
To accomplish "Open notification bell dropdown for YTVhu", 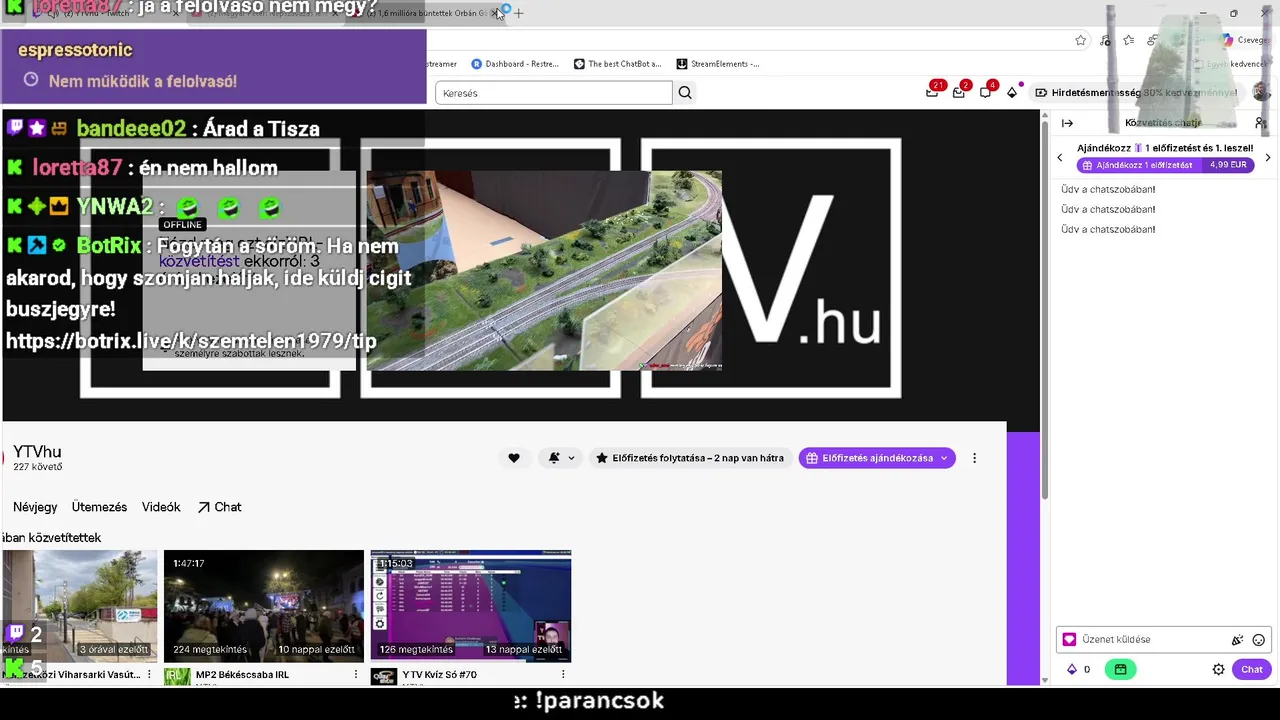I will click(562, 458).
